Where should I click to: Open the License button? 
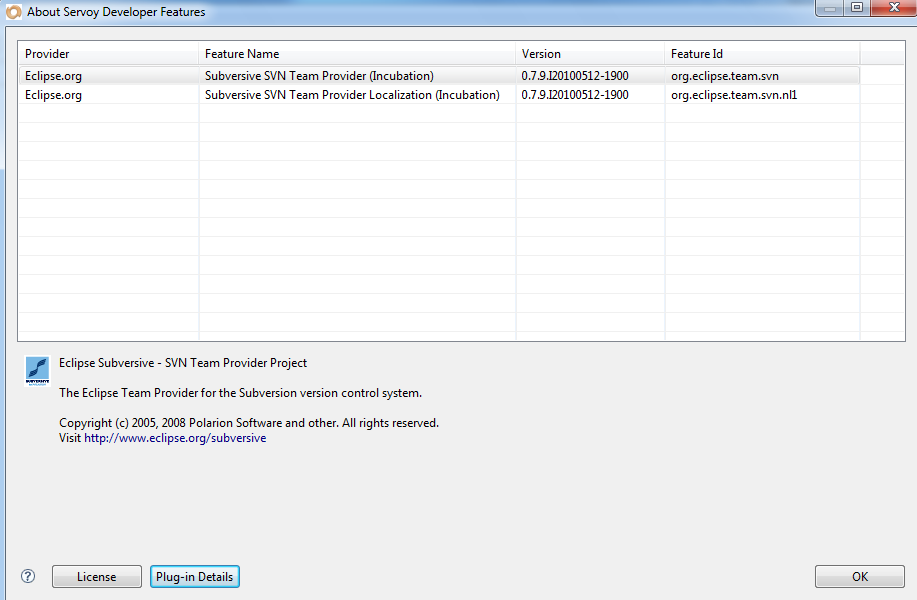point(96,577)
